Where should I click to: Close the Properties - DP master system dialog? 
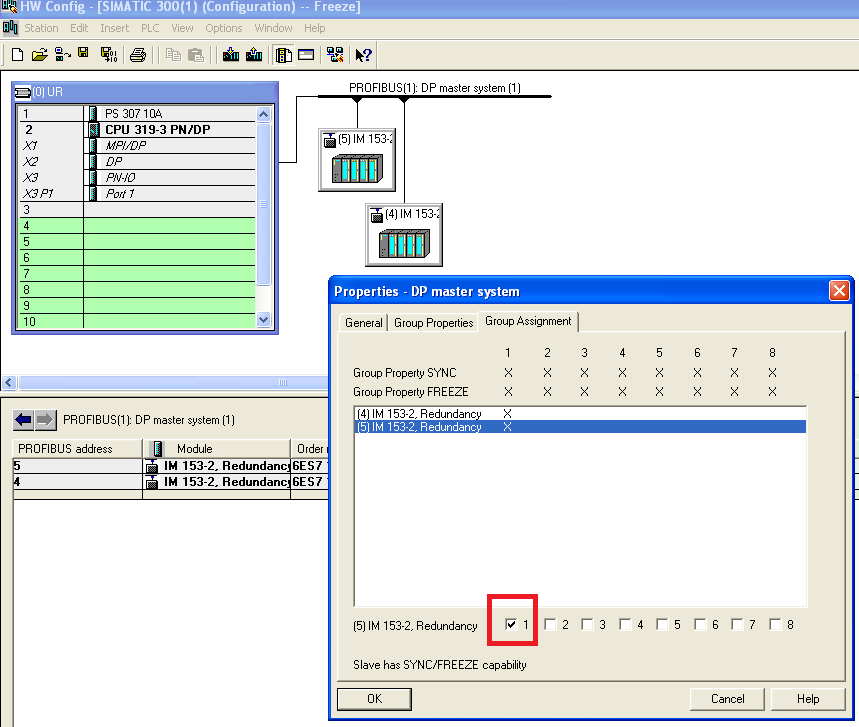(839, 290)
